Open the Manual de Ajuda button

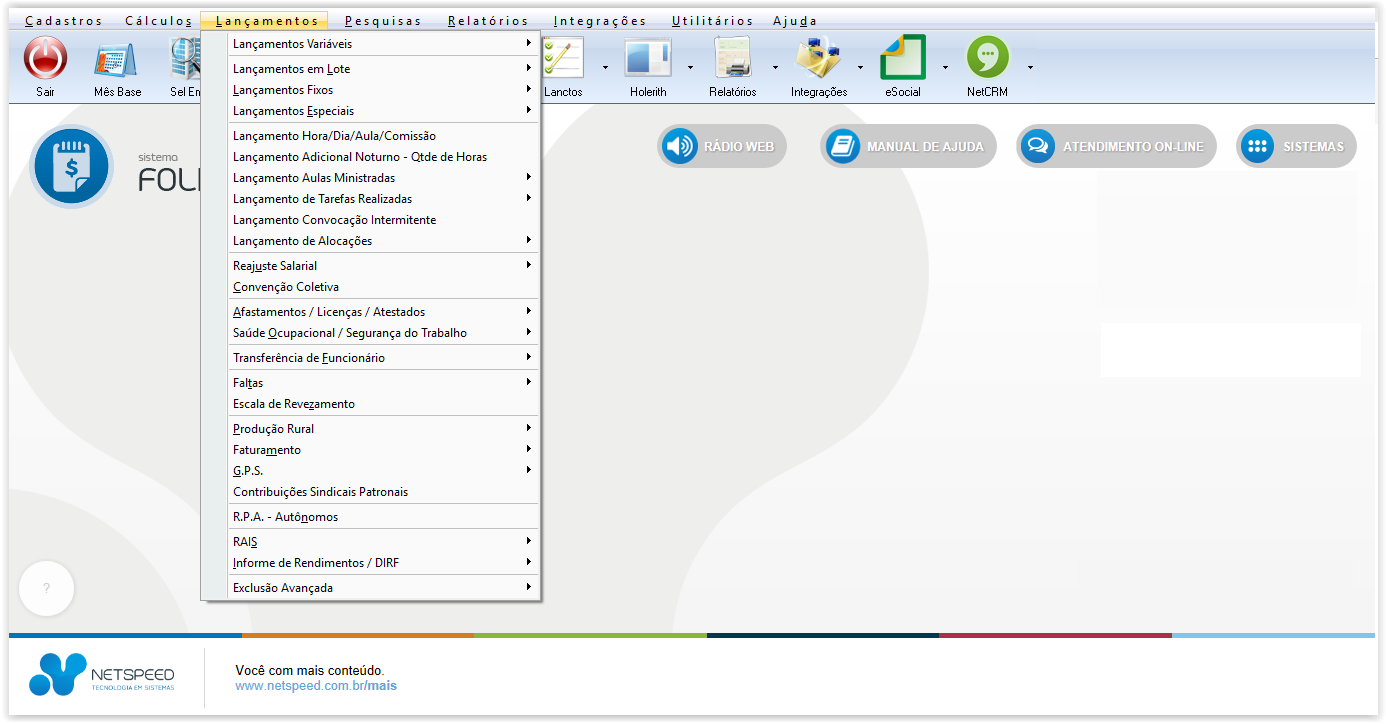pyautogui.click(x=909, y=146)
